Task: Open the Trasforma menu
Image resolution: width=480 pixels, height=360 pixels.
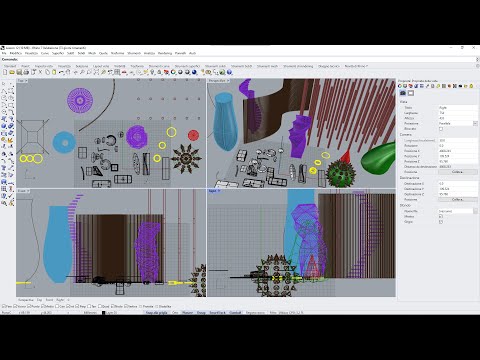Action: [117, 53]
